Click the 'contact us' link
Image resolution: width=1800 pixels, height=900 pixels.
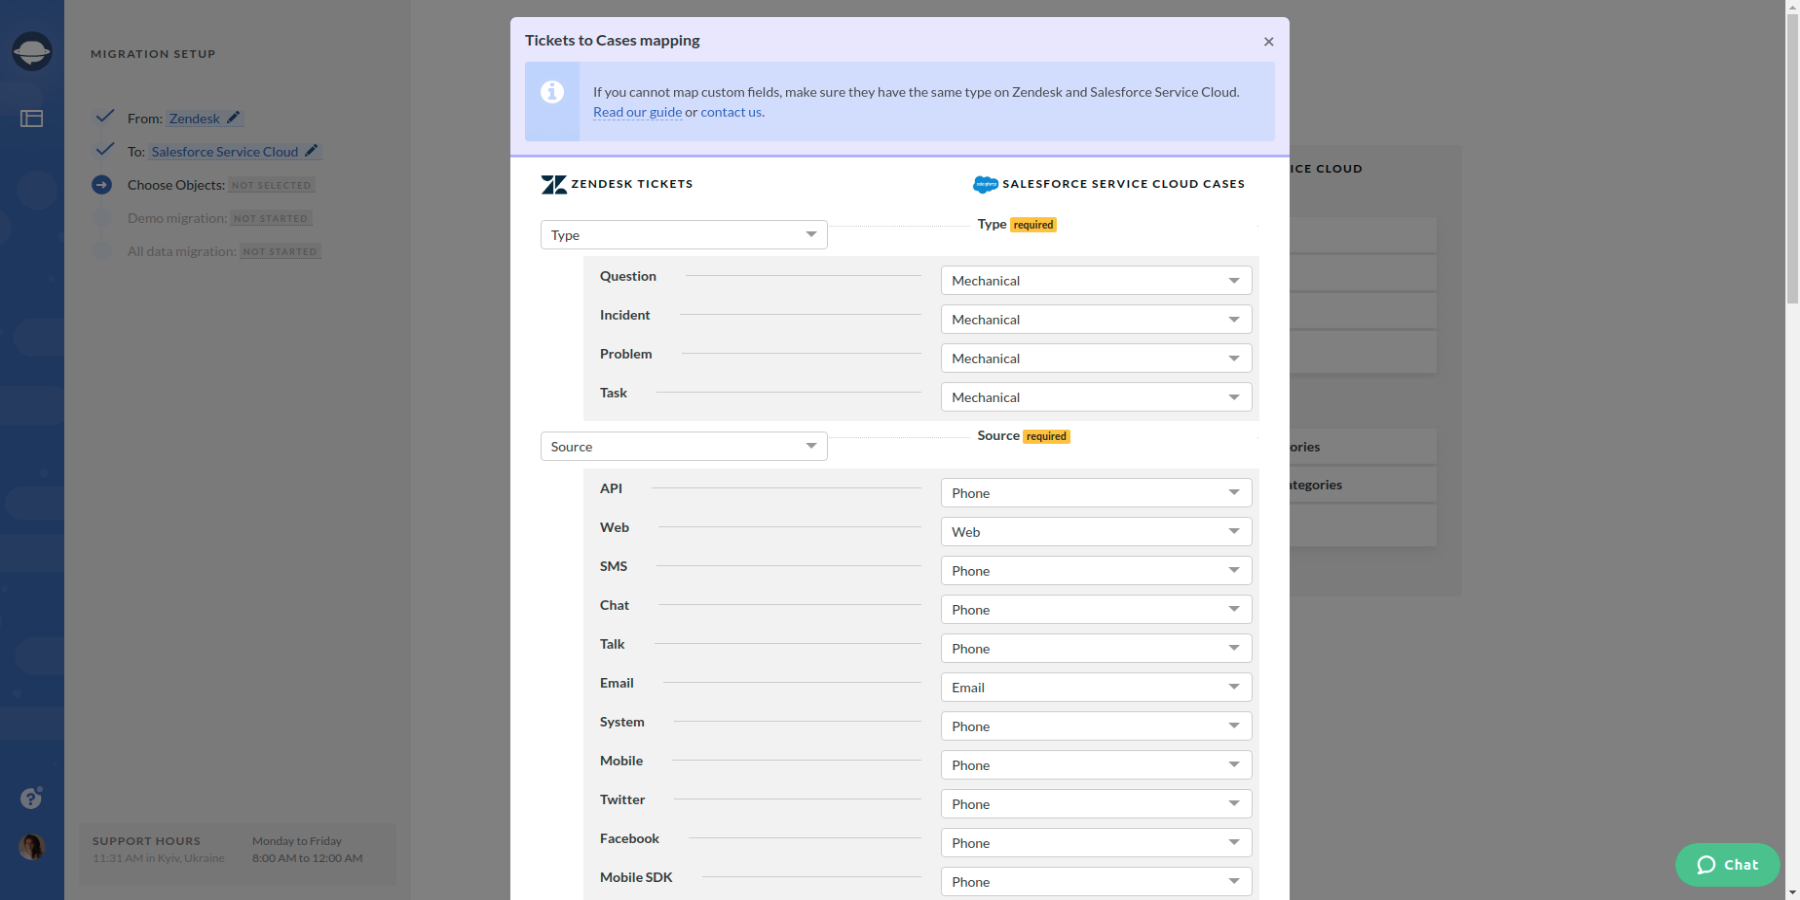pyautogui.click(x=731, y=112)
